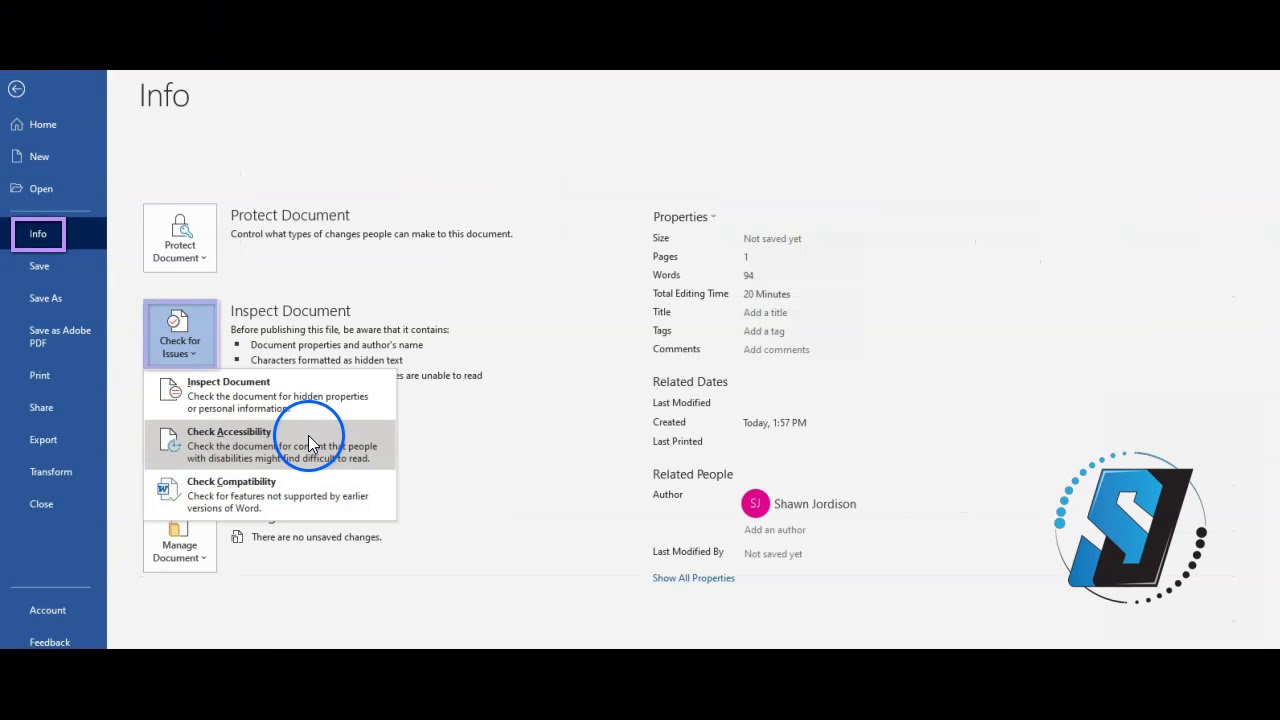Screen dimensions: 1280x720
Task: Select Save as Adobe PDF
Action: point(60,337)
